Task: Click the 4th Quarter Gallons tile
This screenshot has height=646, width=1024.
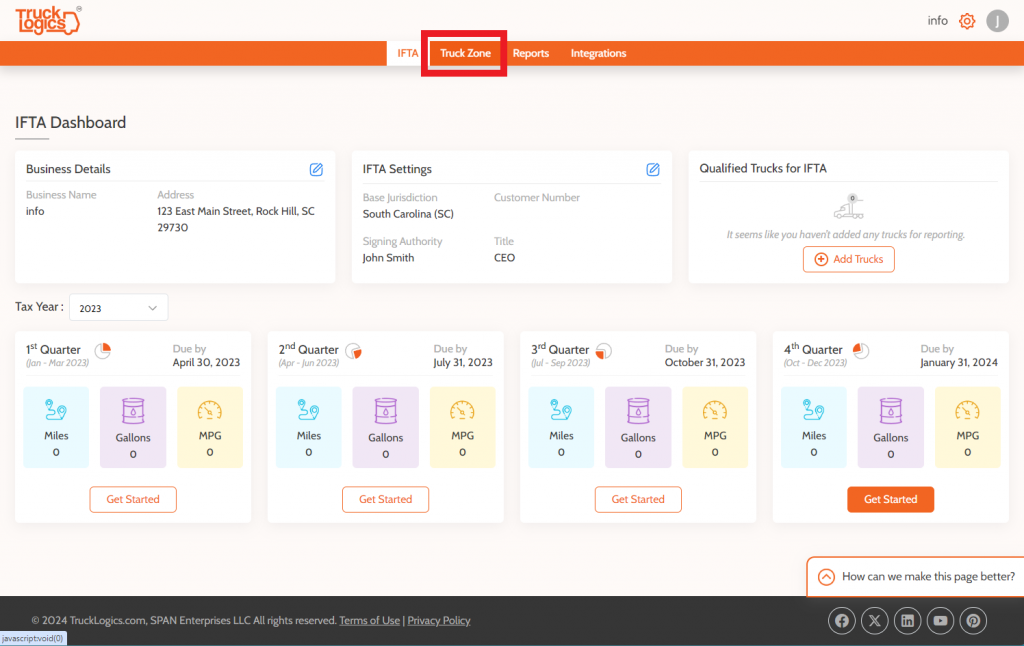Action: click(891, 427)
